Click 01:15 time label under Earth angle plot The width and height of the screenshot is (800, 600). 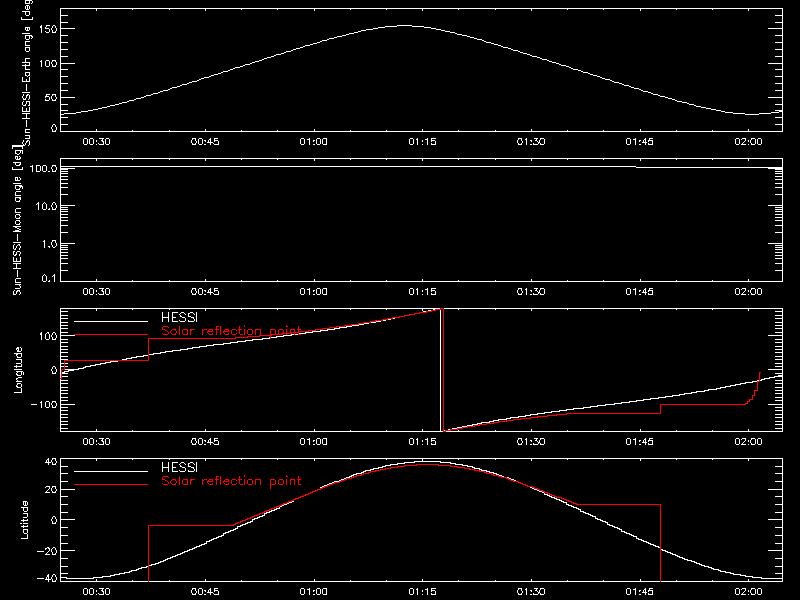tap(422, 142)
